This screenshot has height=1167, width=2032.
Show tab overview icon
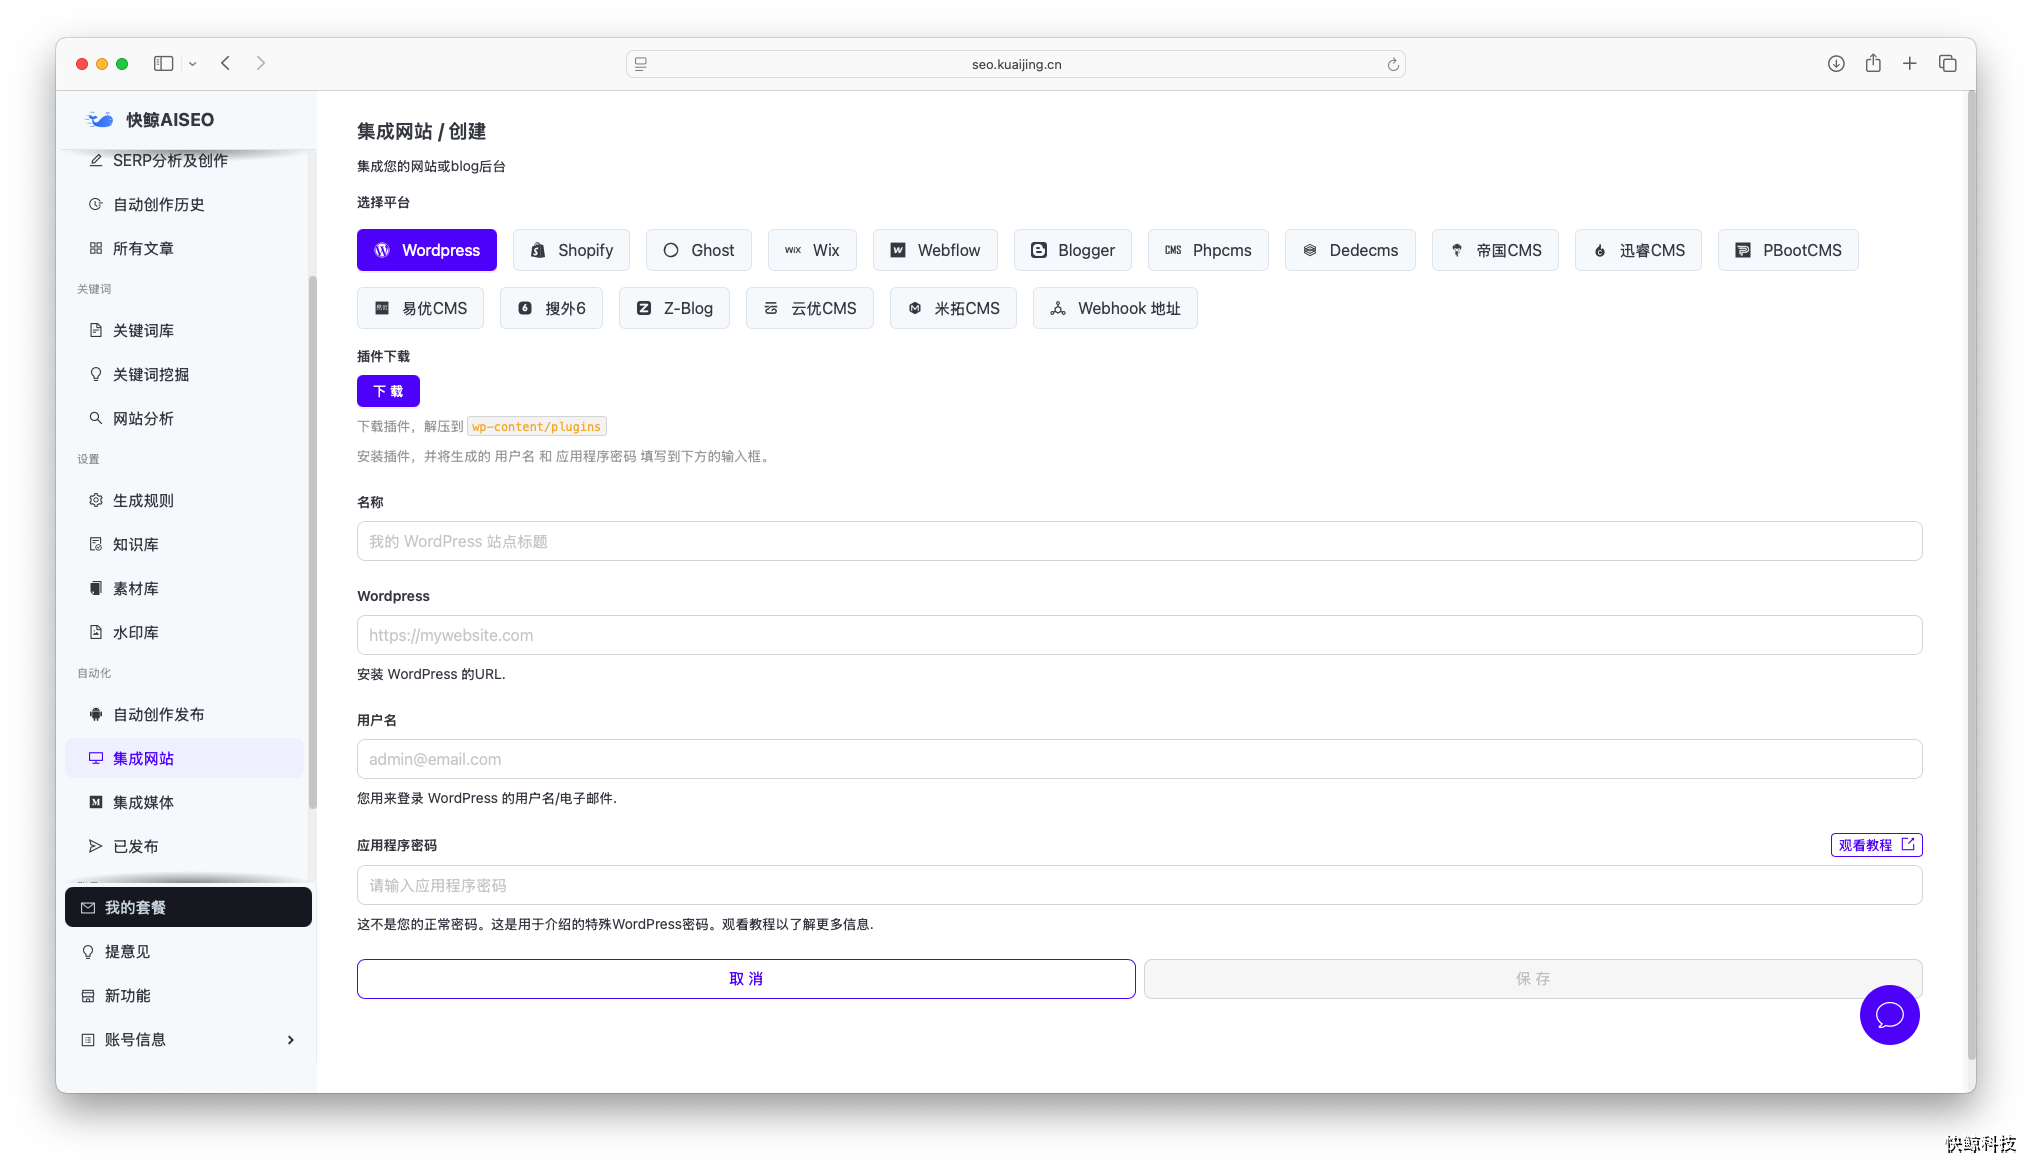coord(1948,63)
